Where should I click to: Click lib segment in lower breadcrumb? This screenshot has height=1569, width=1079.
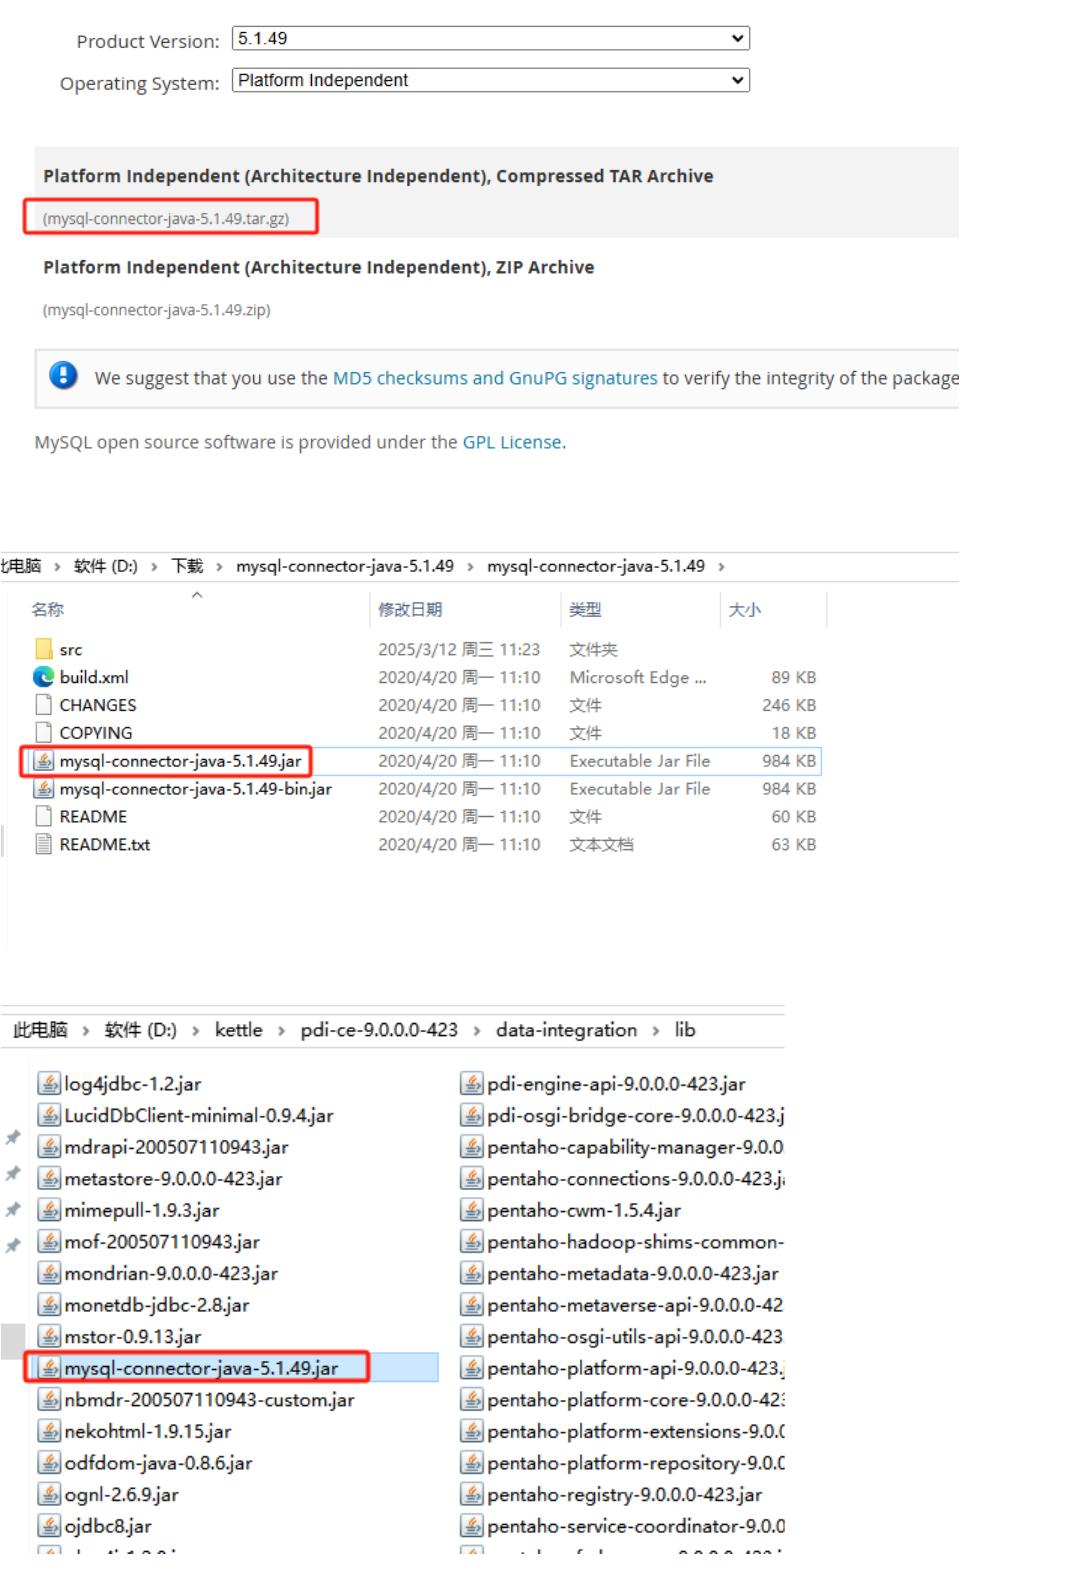click(x=685, y=1030)
